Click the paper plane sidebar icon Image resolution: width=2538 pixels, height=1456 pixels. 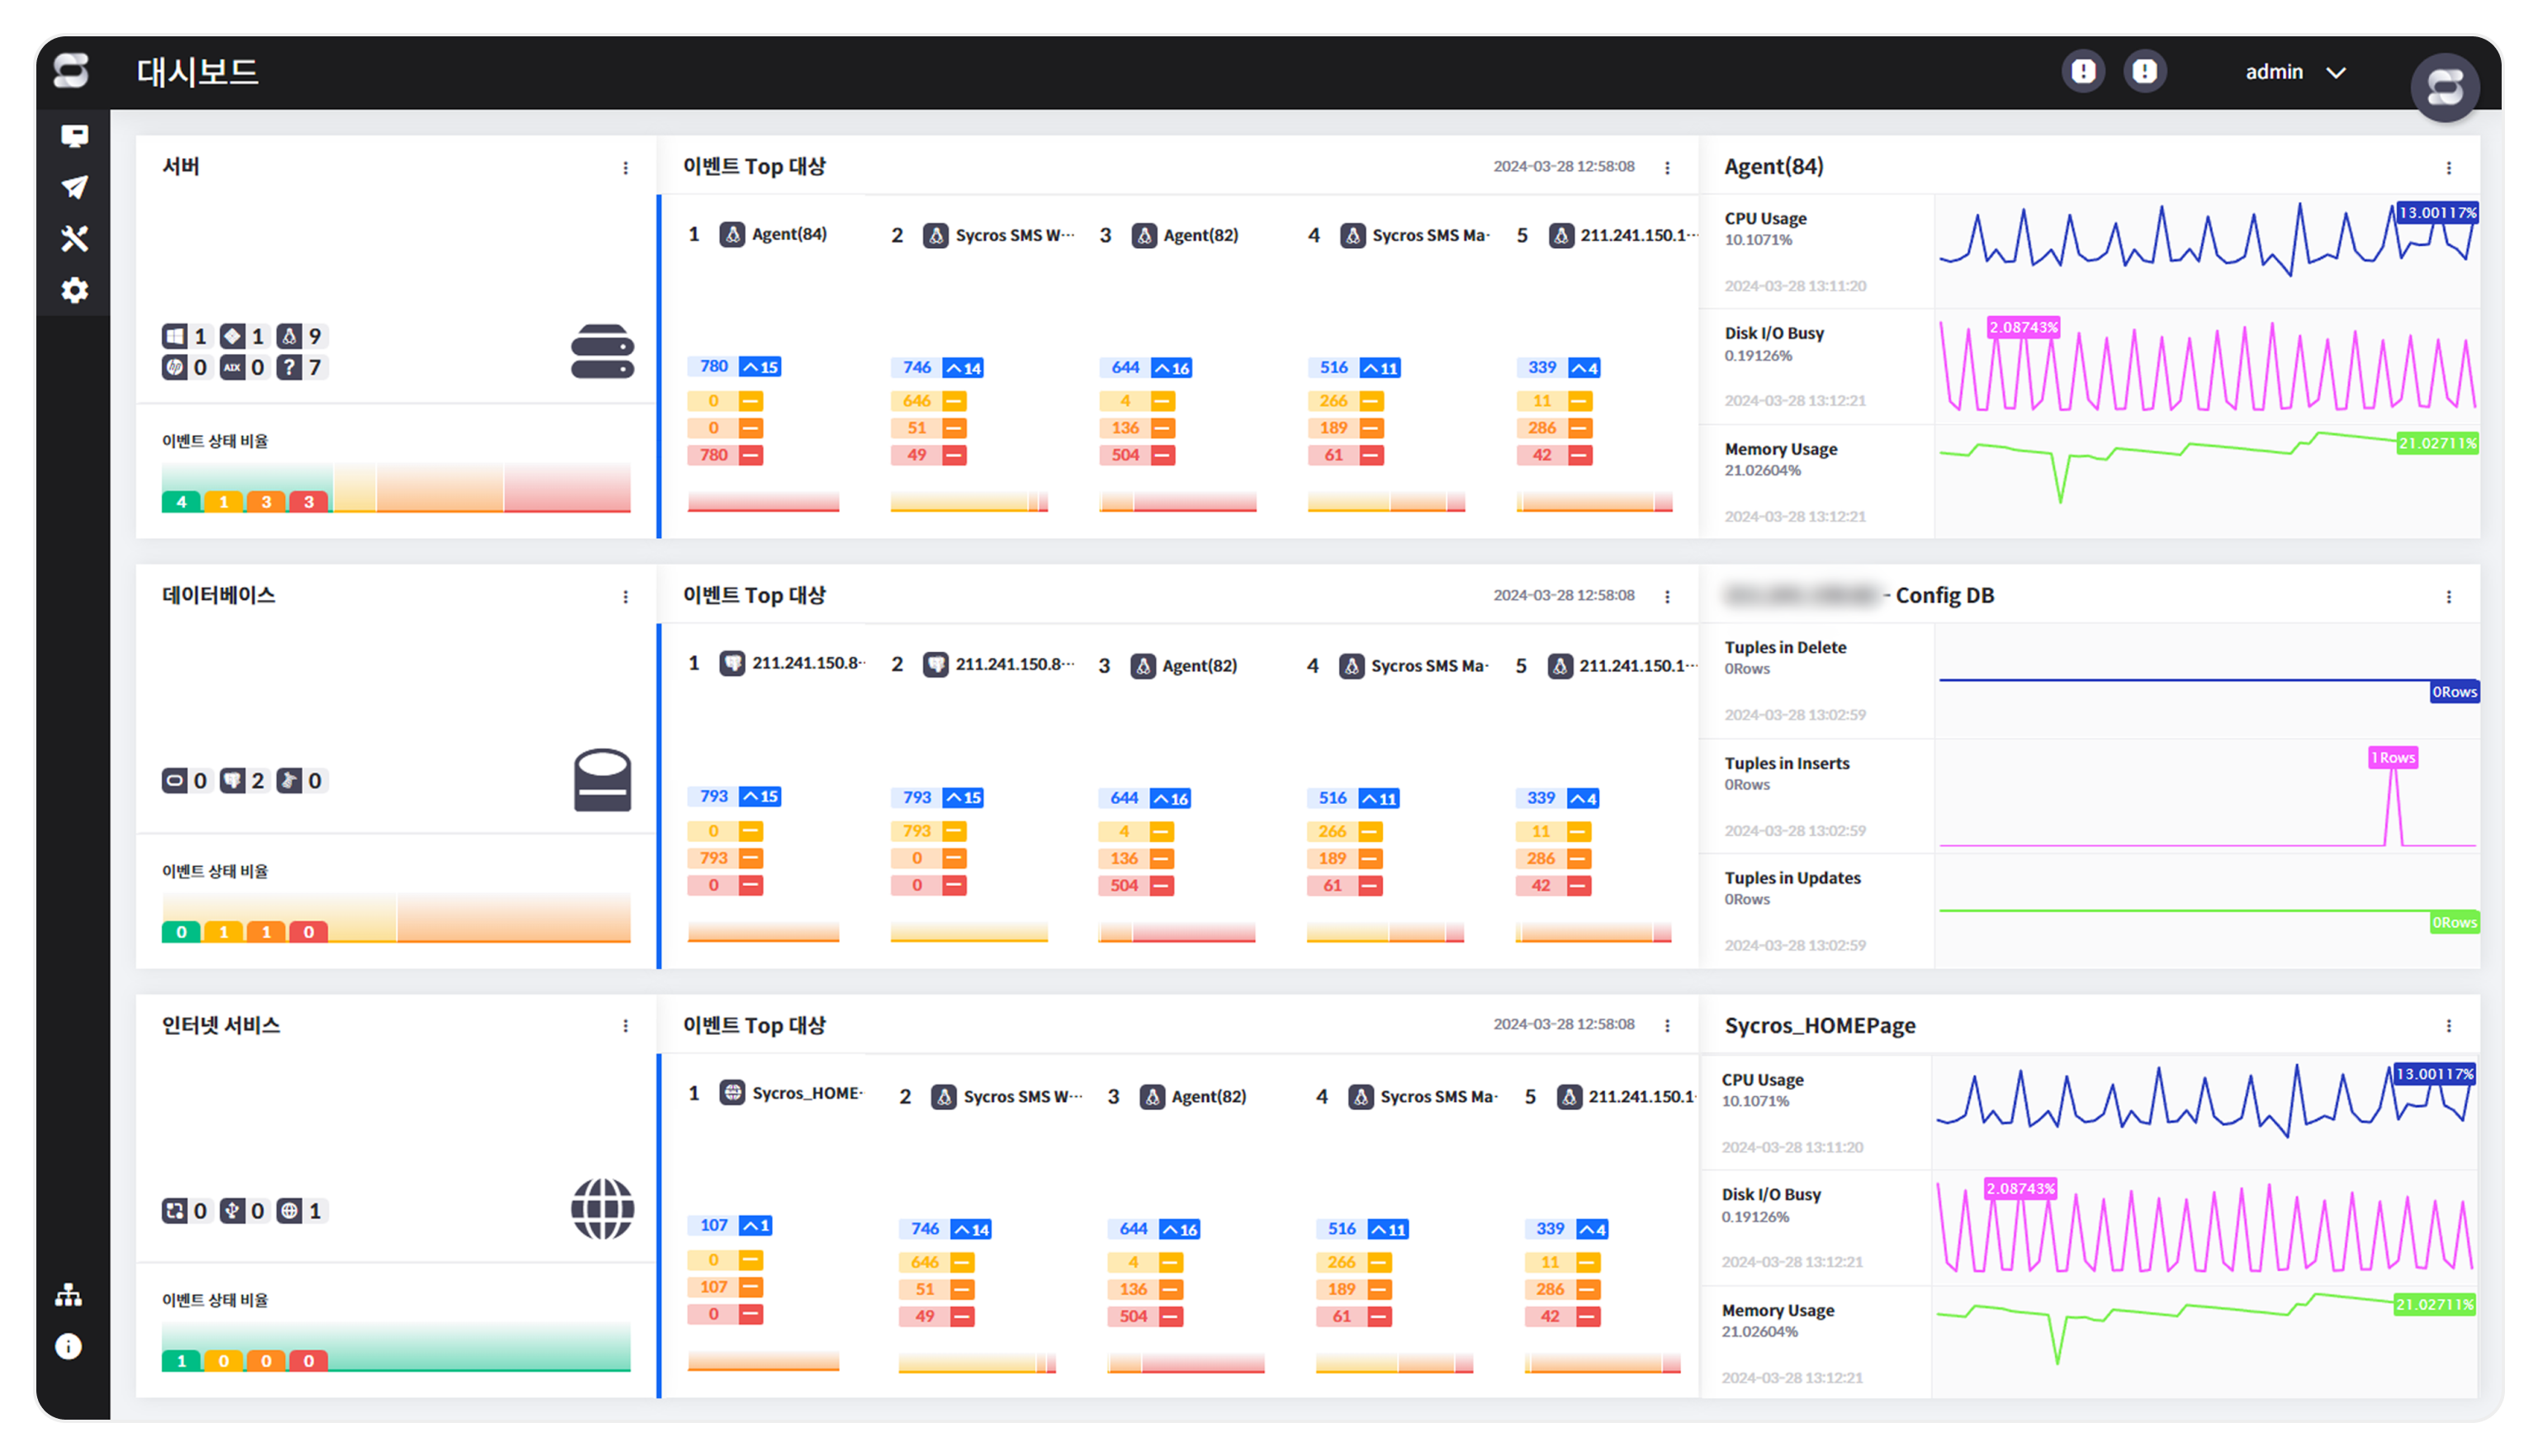74,187
